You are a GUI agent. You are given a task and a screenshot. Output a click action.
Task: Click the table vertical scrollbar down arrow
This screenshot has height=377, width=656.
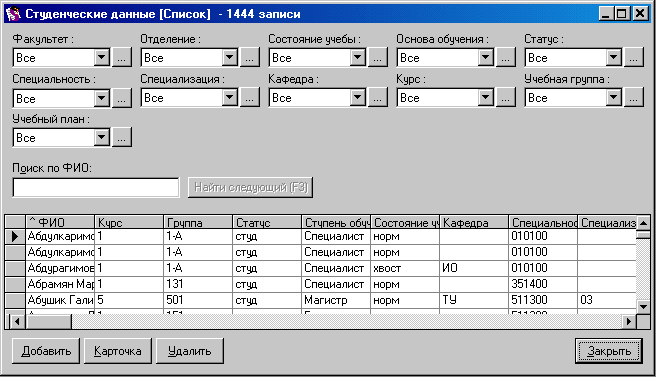pos(643,307)
